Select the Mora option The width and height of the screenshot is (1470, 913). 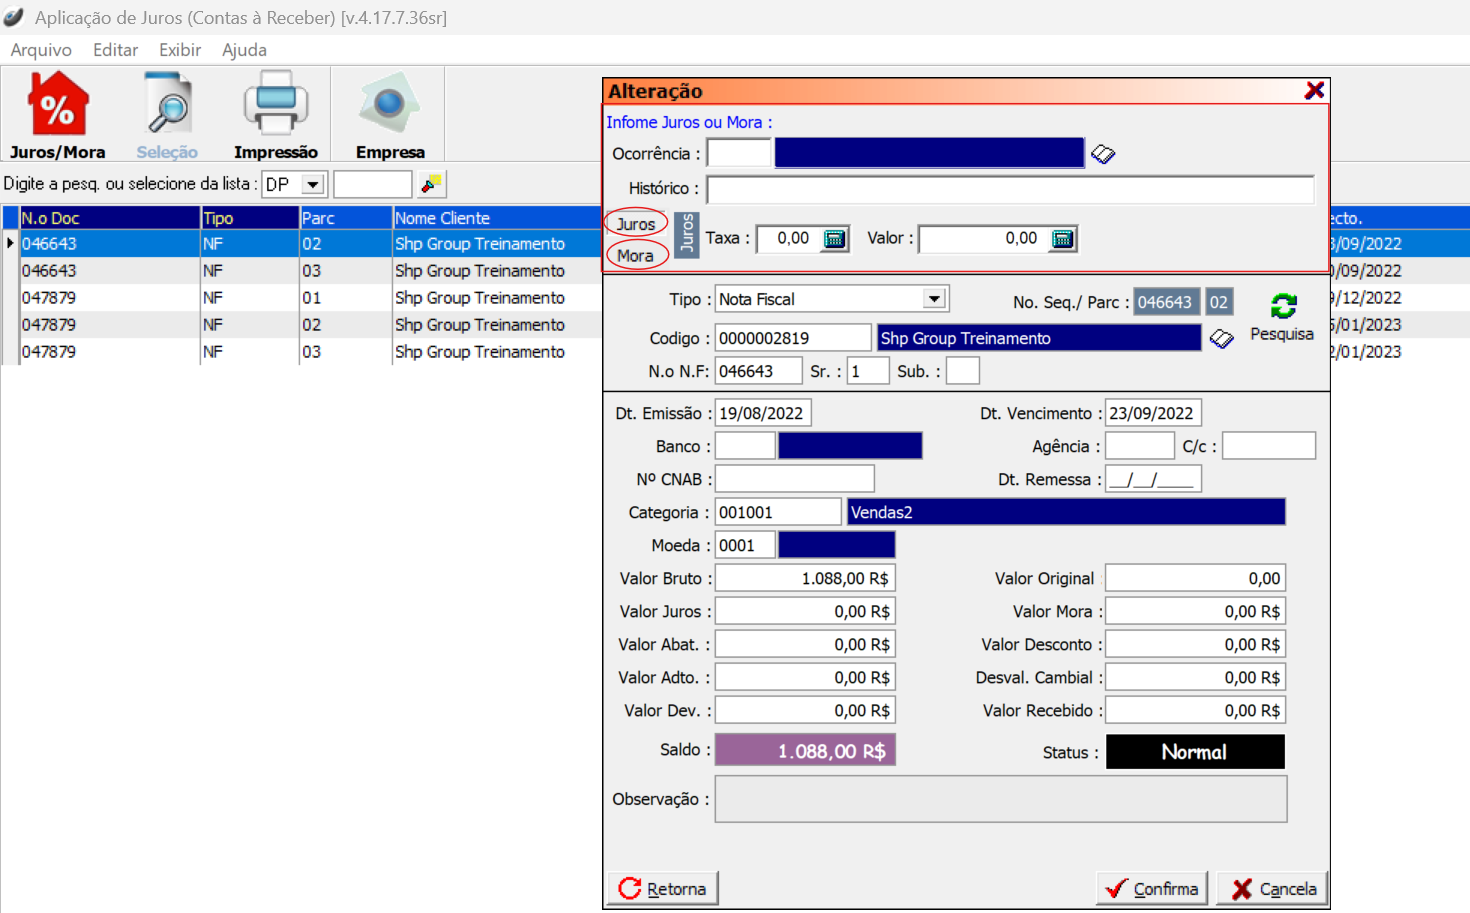point(635,256)
